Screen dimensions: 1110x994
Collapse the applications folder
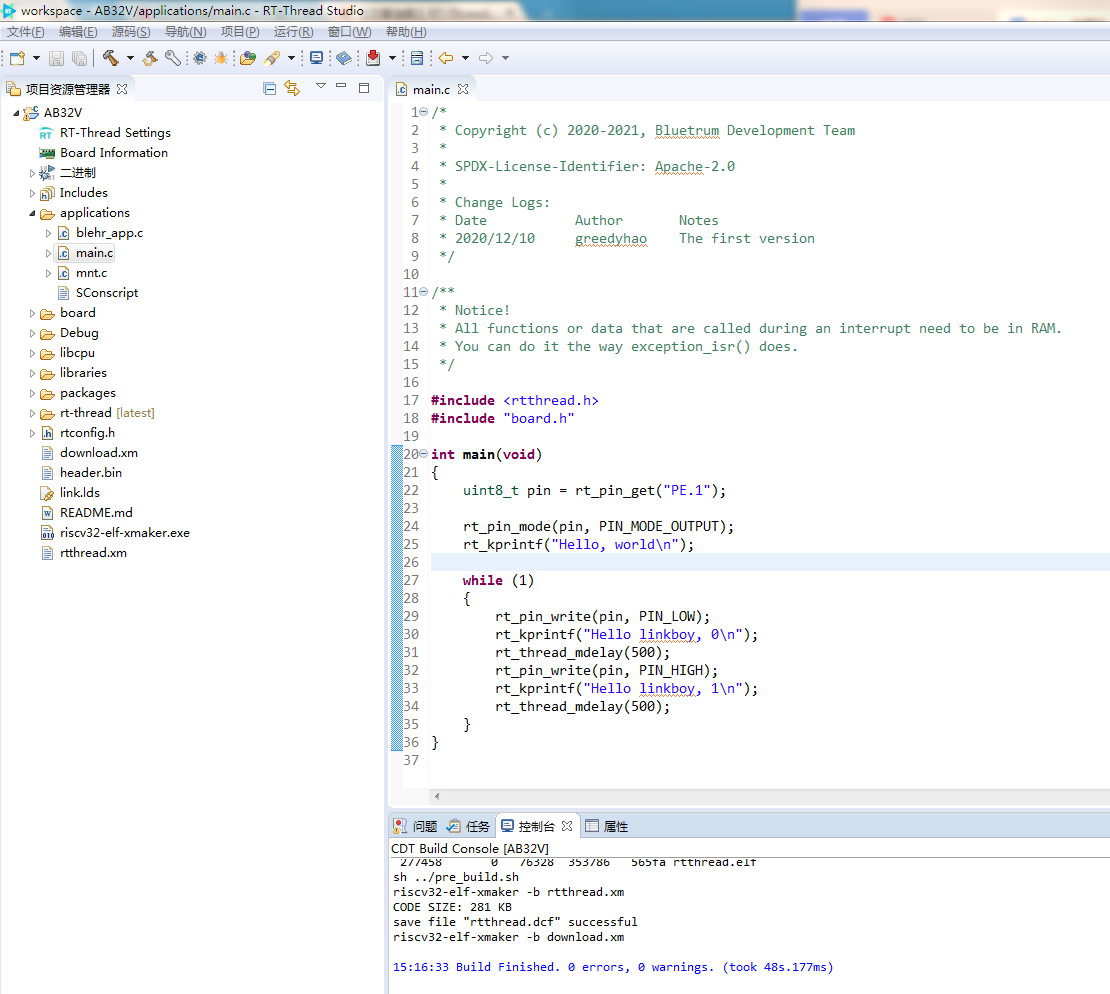32,213
